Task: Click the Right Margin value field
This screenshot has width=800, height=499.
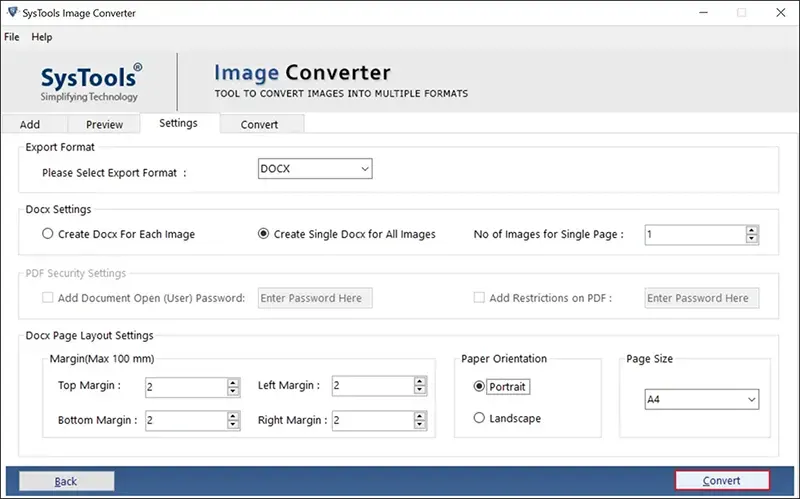Action: click(x=372, y=421)
